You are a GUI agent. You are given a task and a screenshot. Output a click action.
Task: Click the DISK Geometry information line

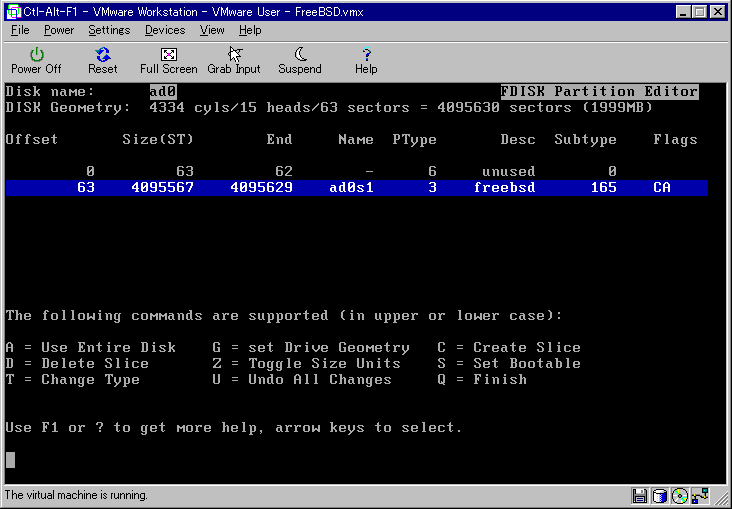(x=329, y=108)
